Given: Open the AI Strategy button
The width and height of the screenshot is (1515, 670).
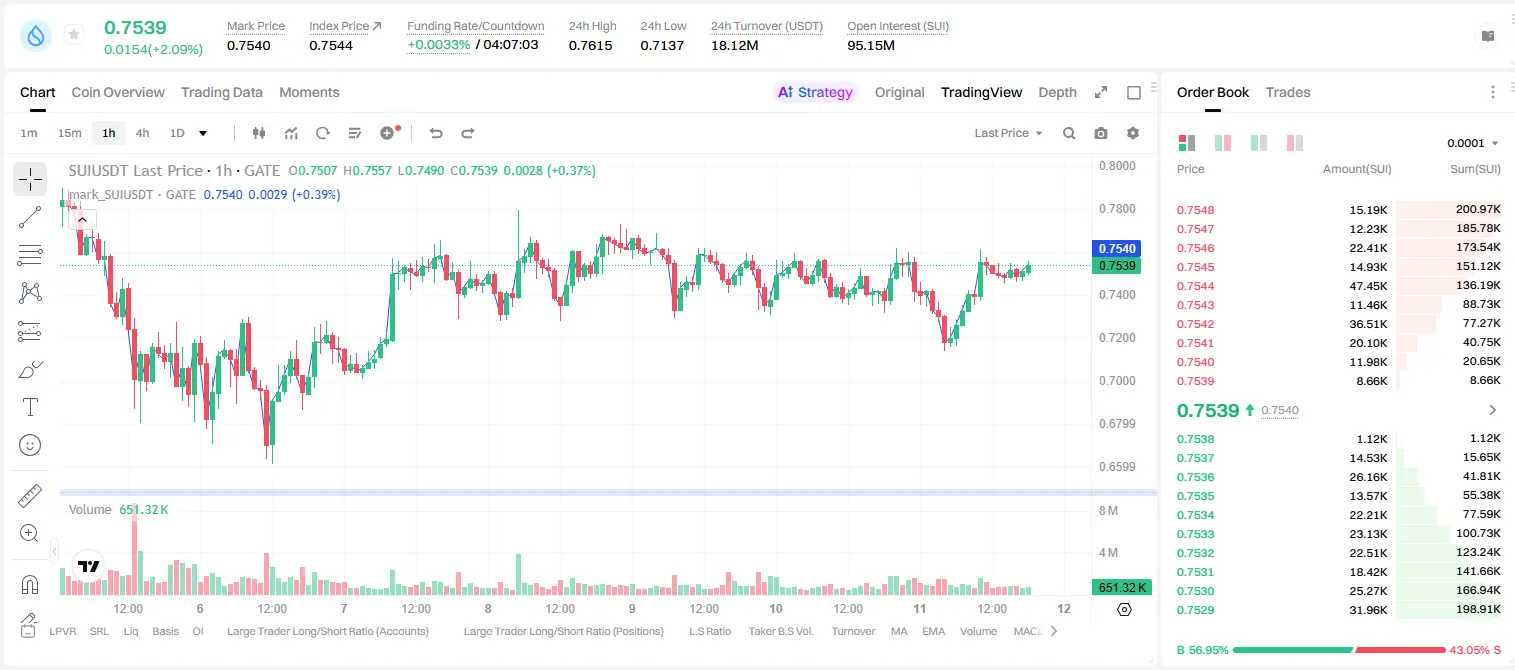Looking at the screenshot, I should [815, 92].
